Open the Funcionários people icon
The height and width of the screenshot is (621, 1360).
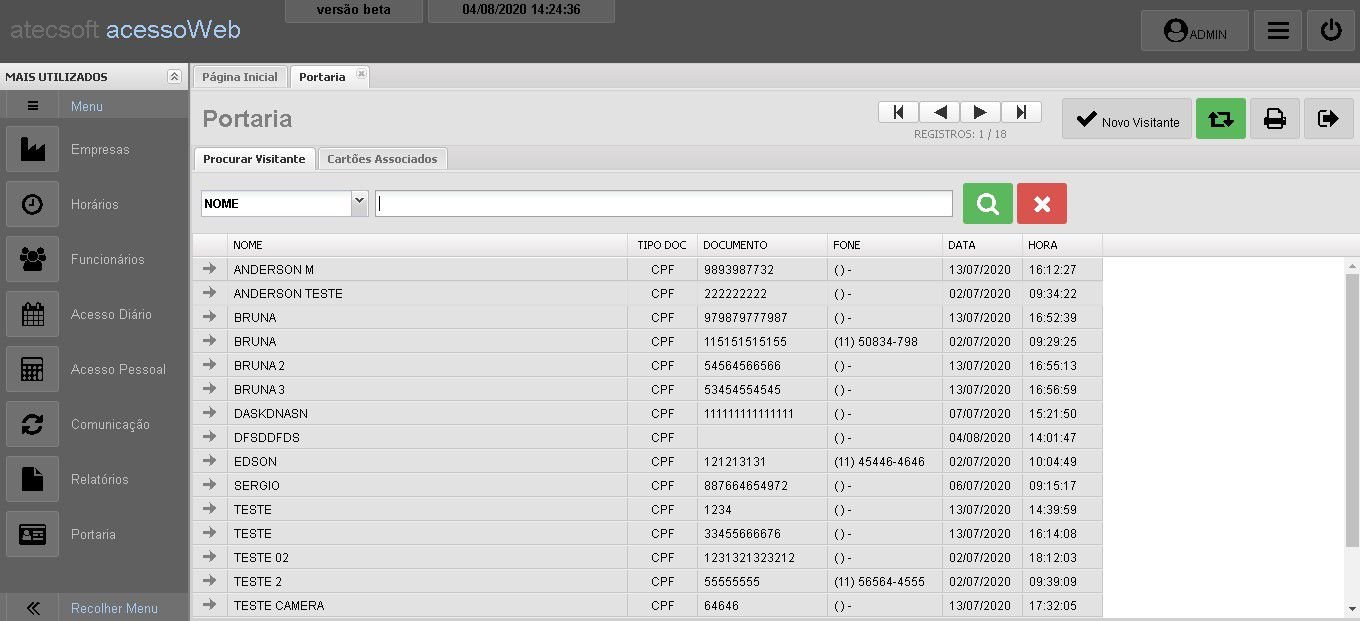point(33,260)
